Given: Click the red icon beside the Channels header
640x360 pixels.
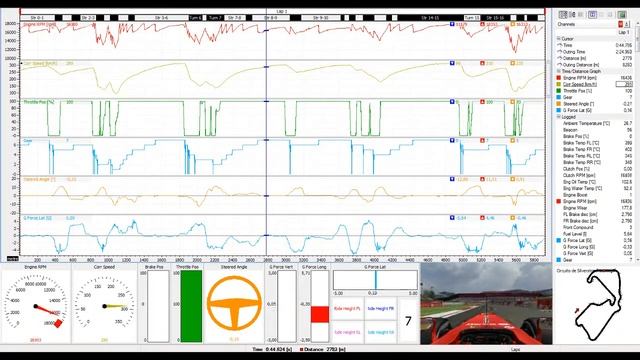Looking at the screenshot, I should [620, 24].
